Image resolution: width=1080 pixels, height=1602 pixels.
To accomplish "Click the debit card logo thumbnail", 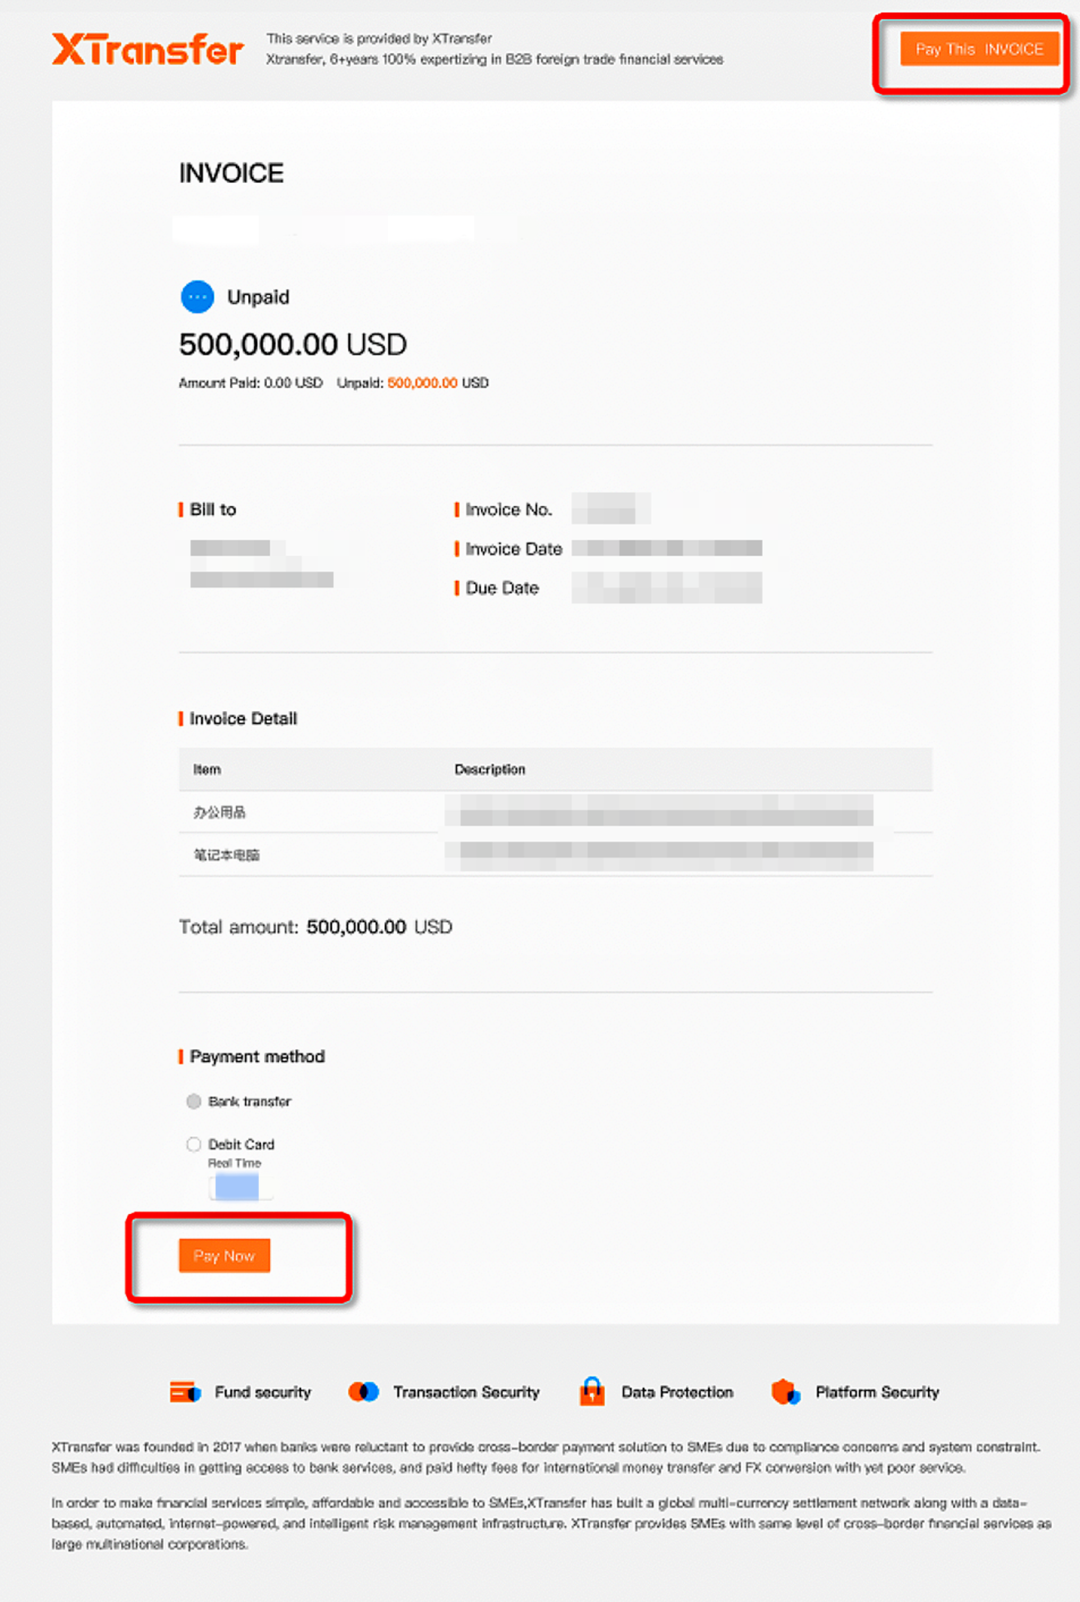I will click(x=237, y=1187).
